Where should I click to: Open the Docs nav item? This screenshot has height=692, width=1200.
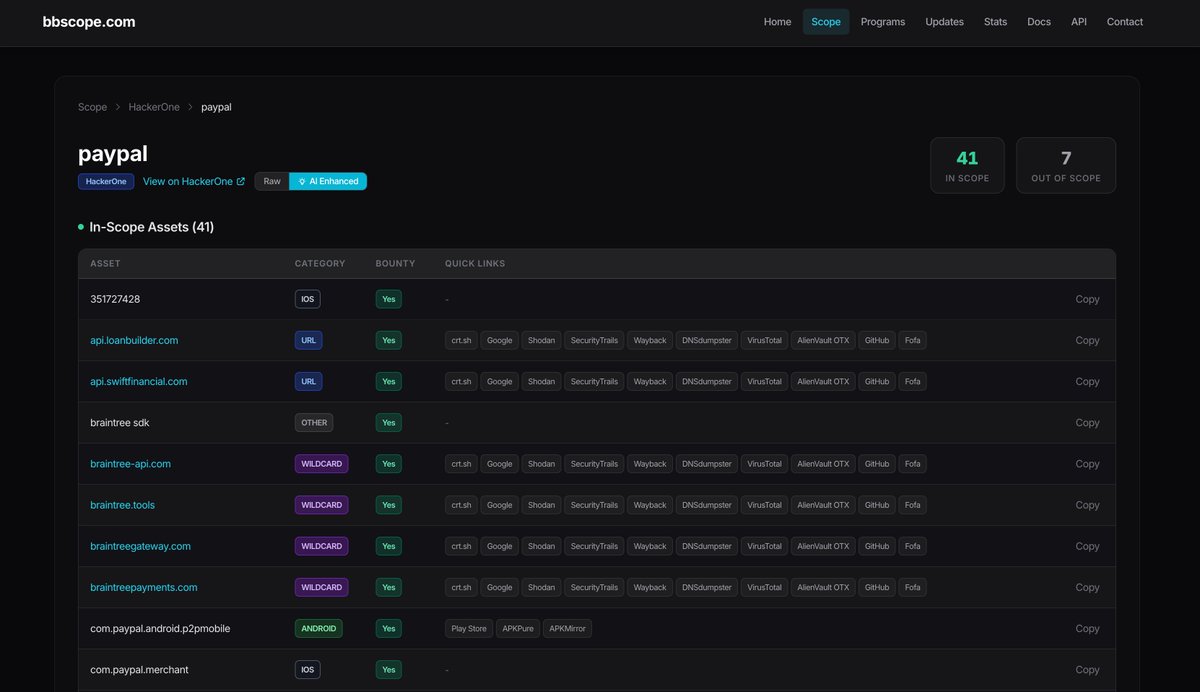coord(1039,22)
